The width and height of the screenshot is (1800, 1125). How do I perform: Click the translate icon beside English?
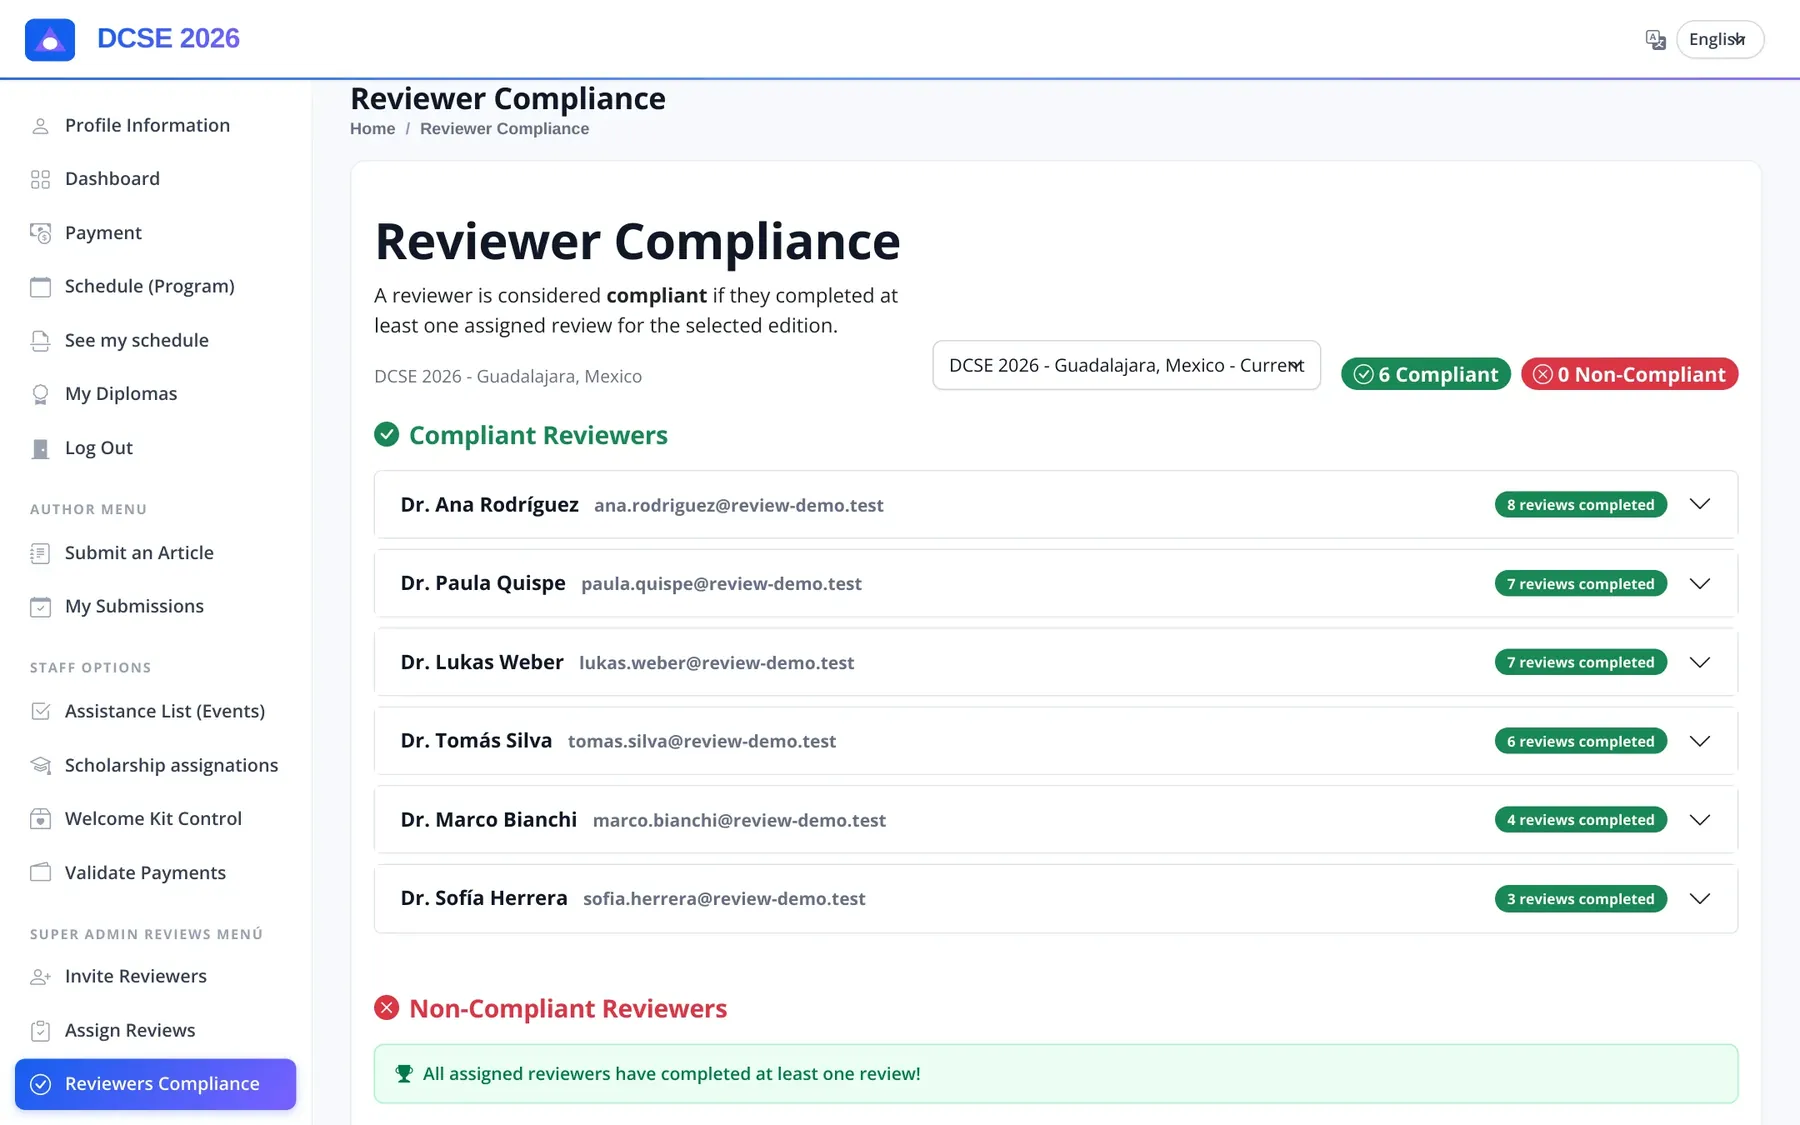[x=1655, y=40]
